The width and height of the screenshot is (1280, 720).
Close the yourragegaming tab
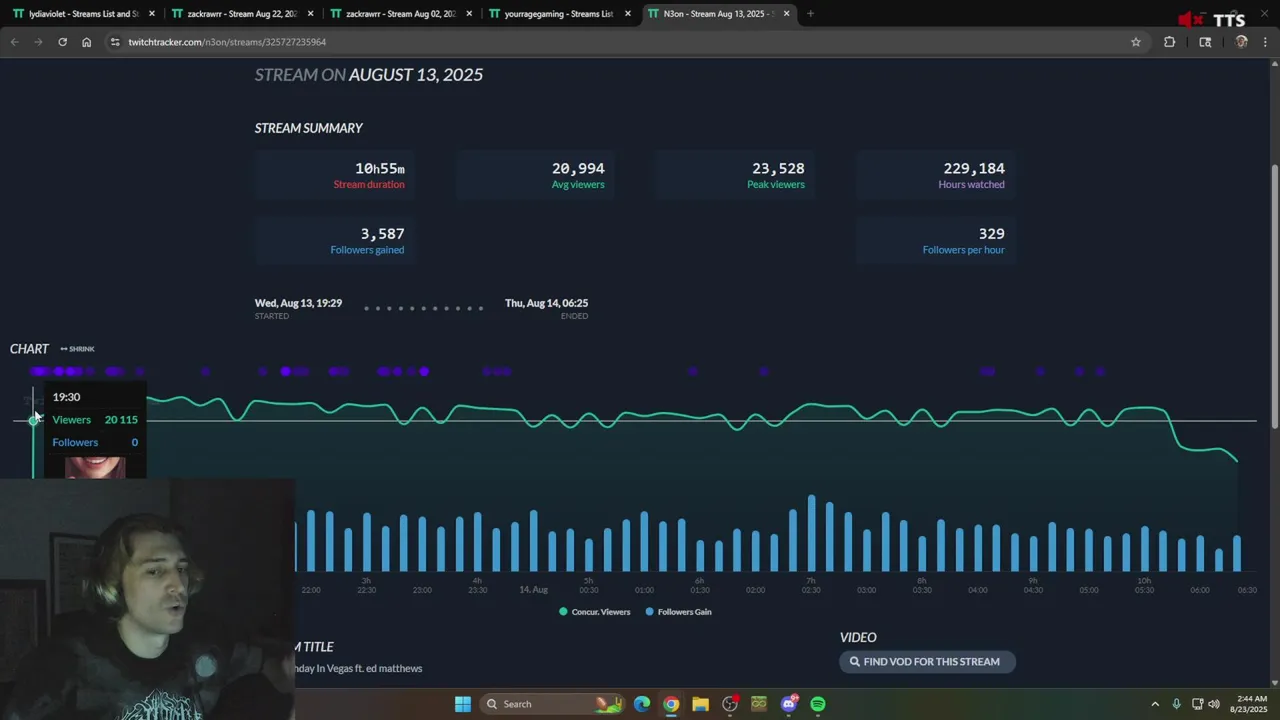coord(628,14)
